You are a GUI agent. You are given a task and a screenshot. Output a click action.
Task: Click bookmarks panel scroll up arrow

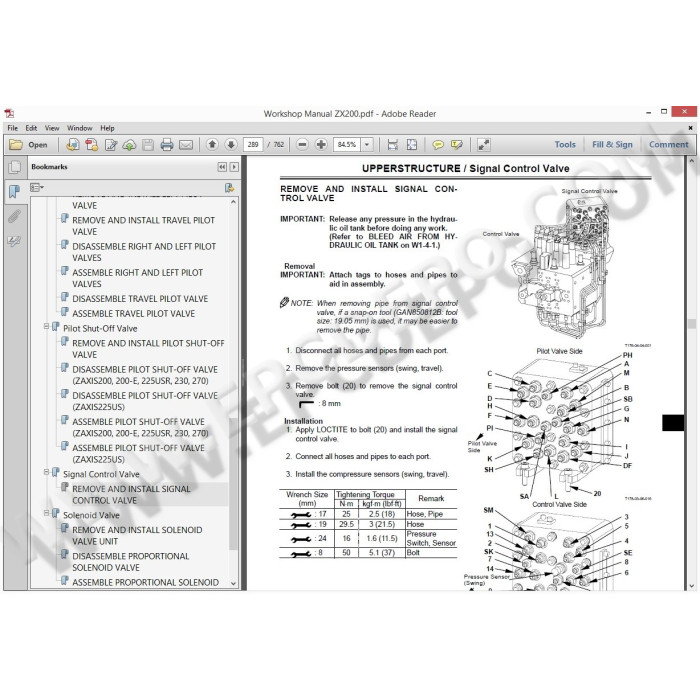(x=233, y=202)
